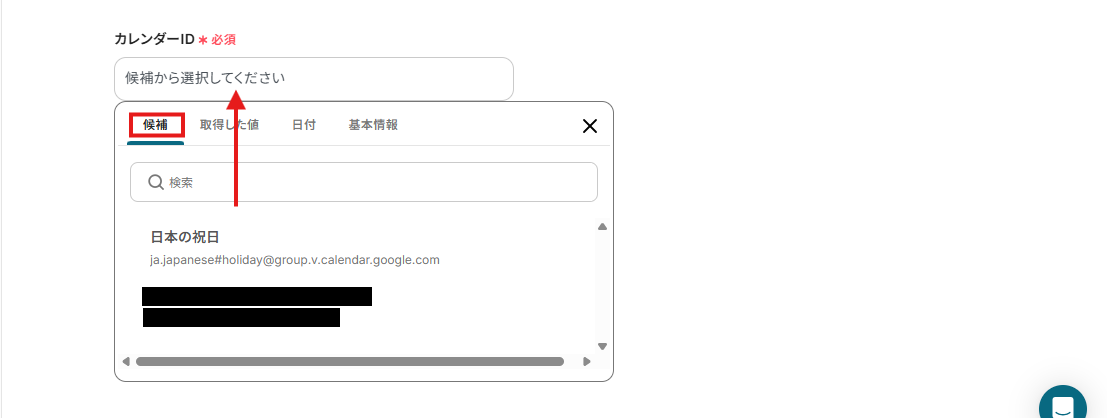Click the vertical scrollbar track

point(602,286)
